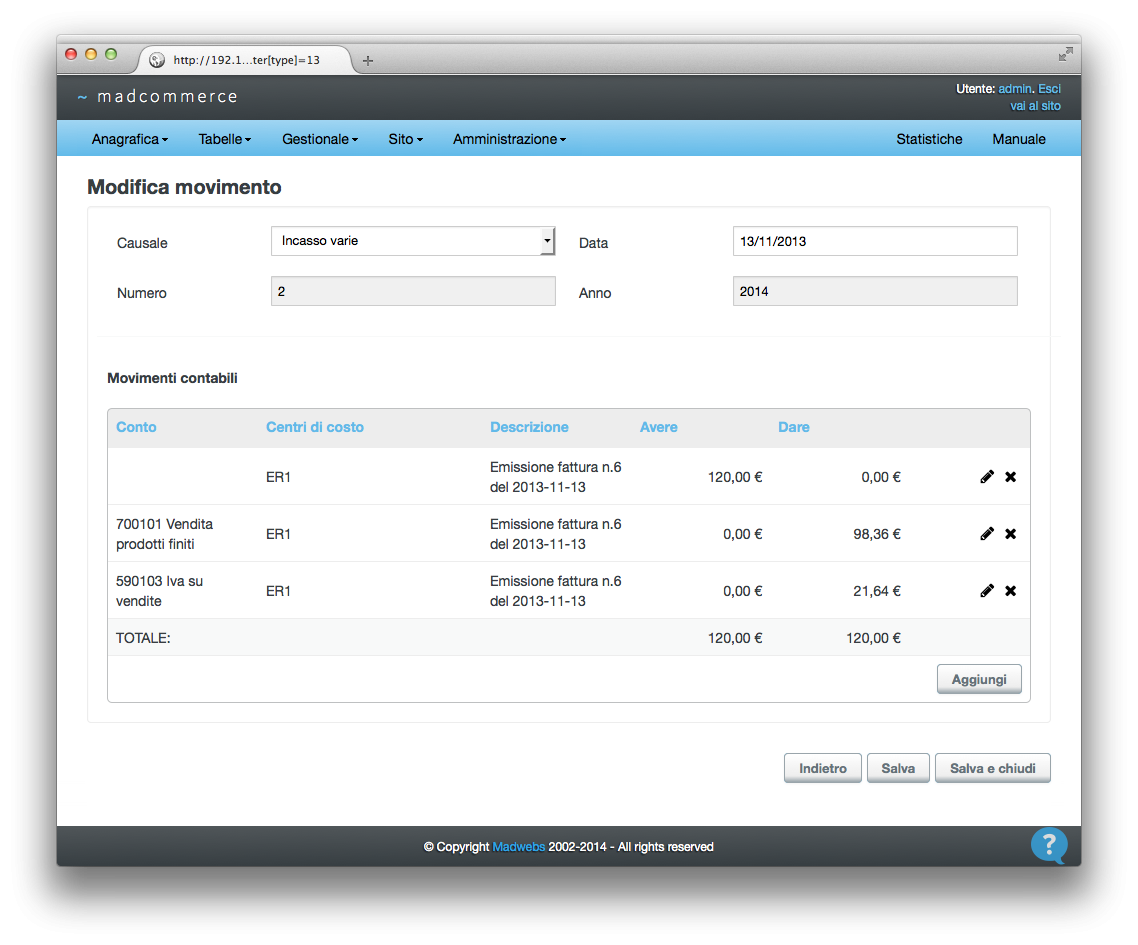Open the Madwebs footer link
The width and height of the screenshot is (1138, 945).
pos(518,846)
